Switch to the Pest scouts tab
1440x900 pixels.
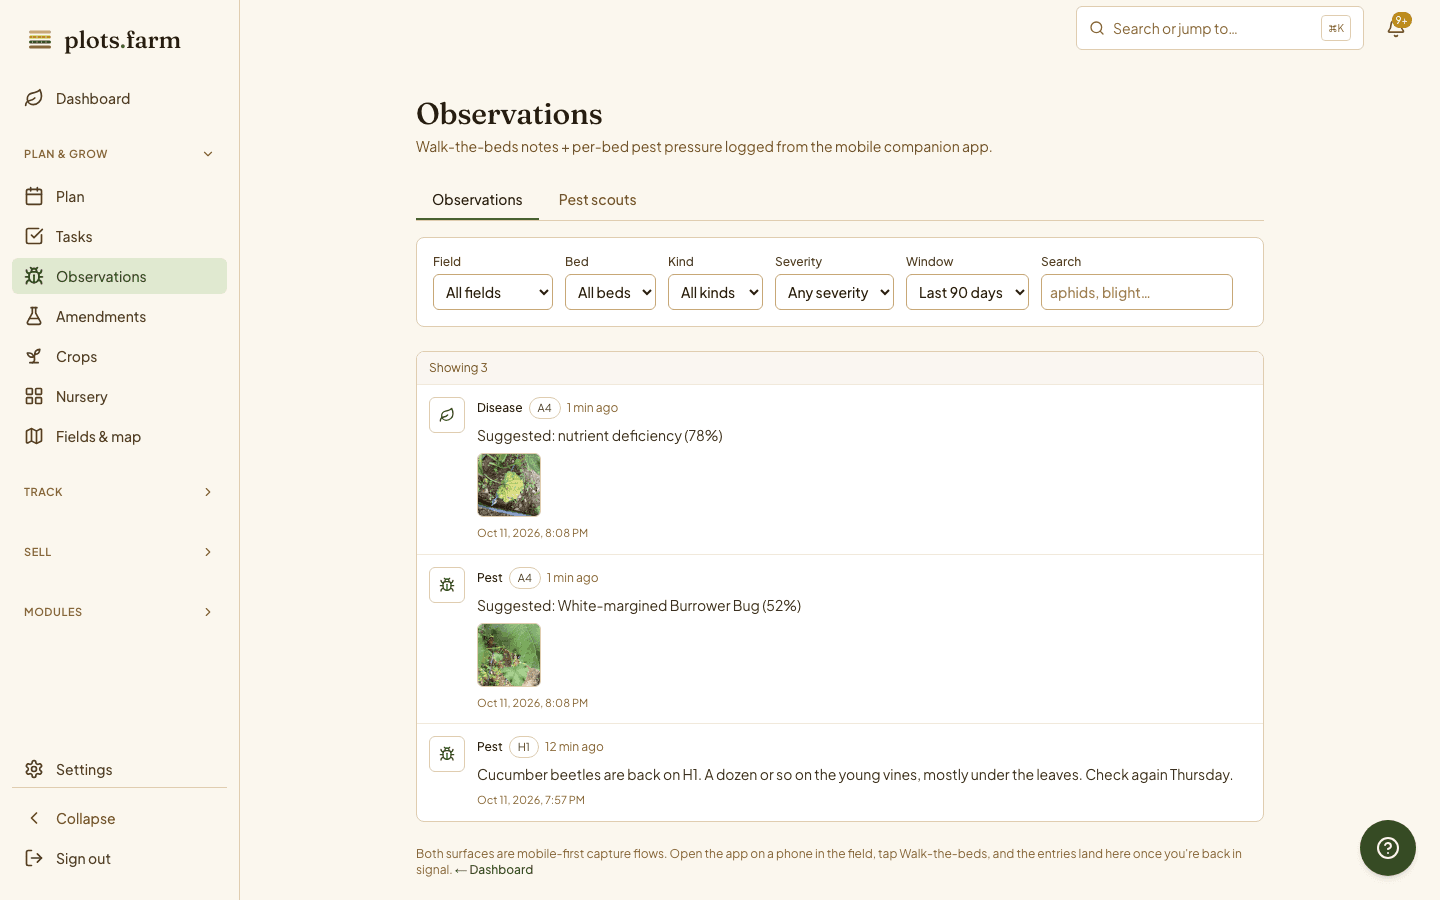[597, 200]
